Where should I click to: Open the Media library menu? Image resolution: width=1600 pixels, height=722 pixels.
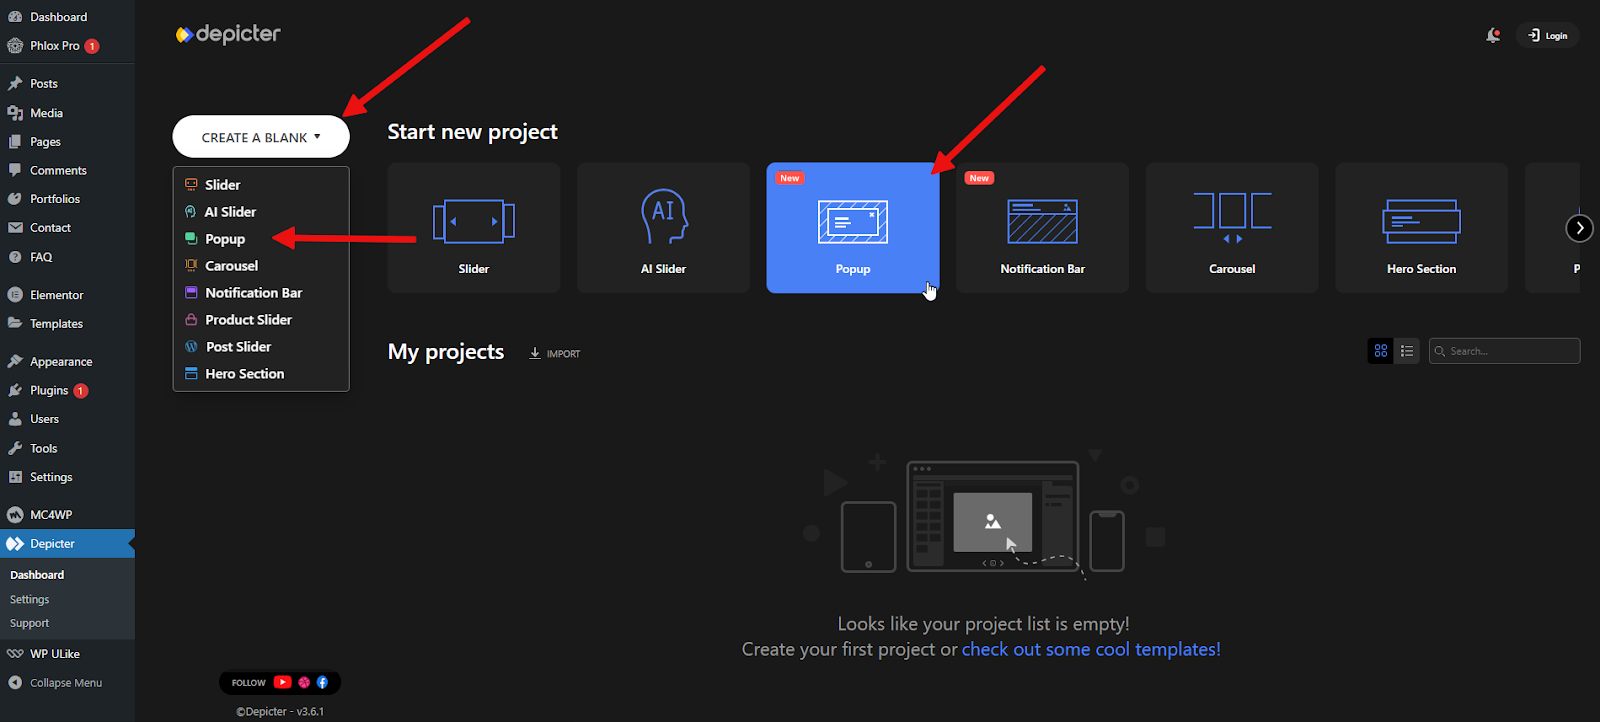tap(67, 113)
